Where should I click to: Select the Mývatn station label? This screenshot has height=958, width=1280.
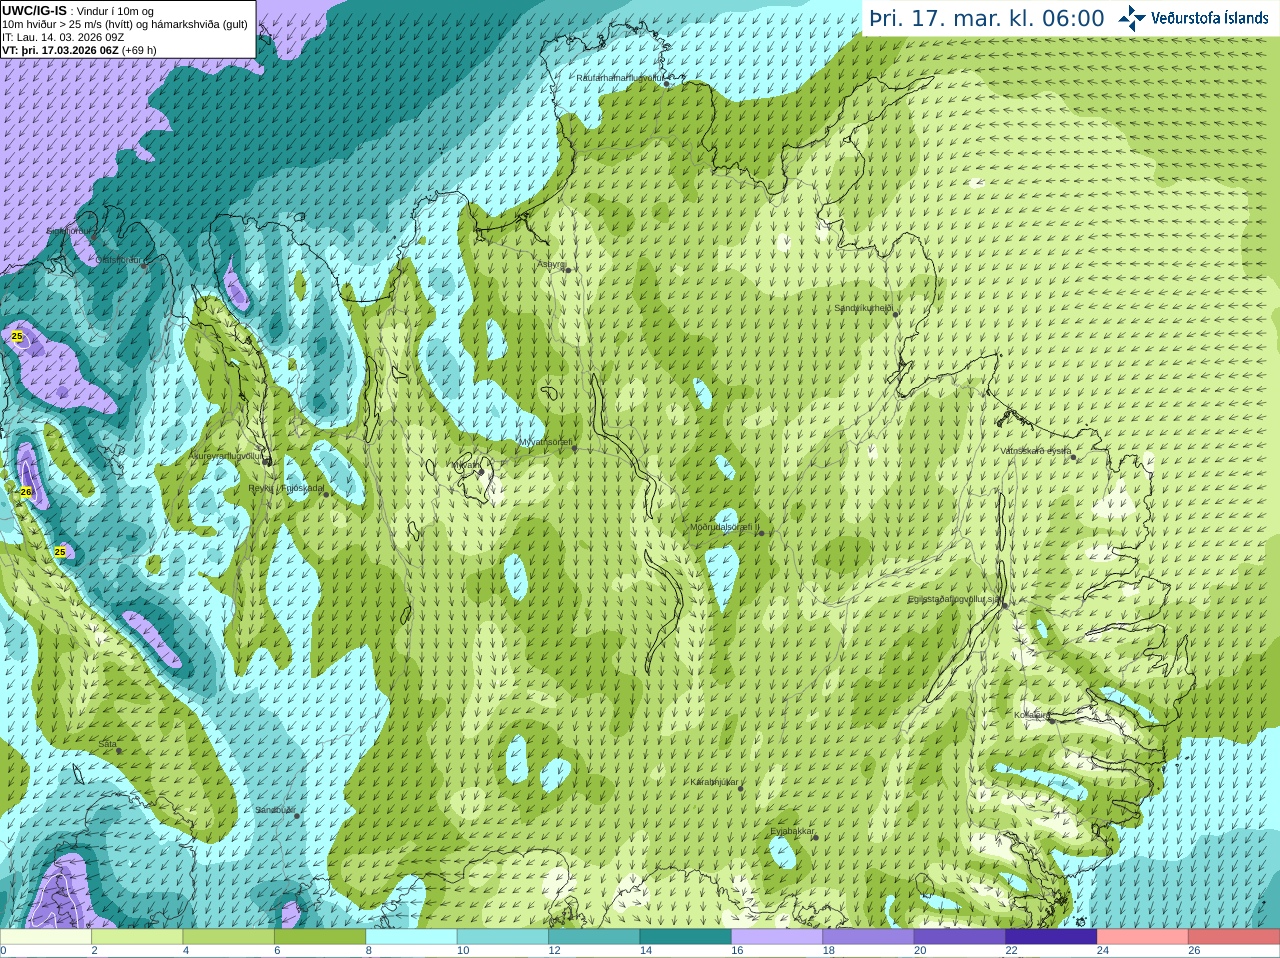pos(465,465)
